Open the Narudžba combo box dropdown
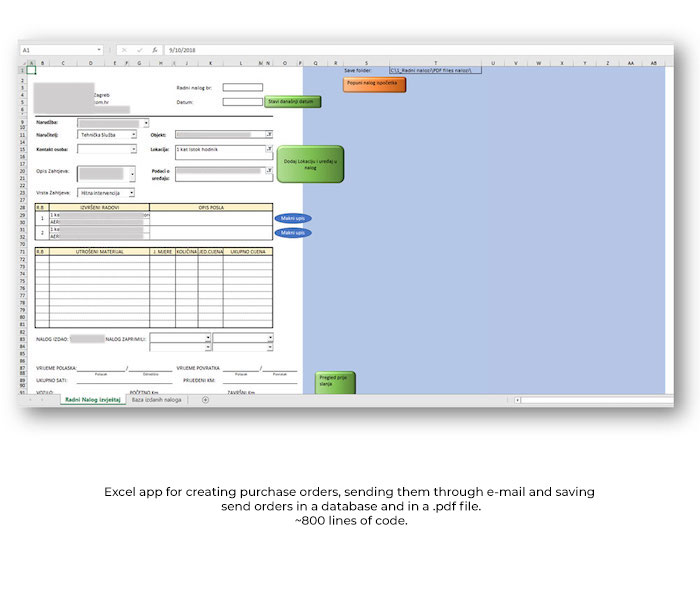700x589 pixels. 146,123
